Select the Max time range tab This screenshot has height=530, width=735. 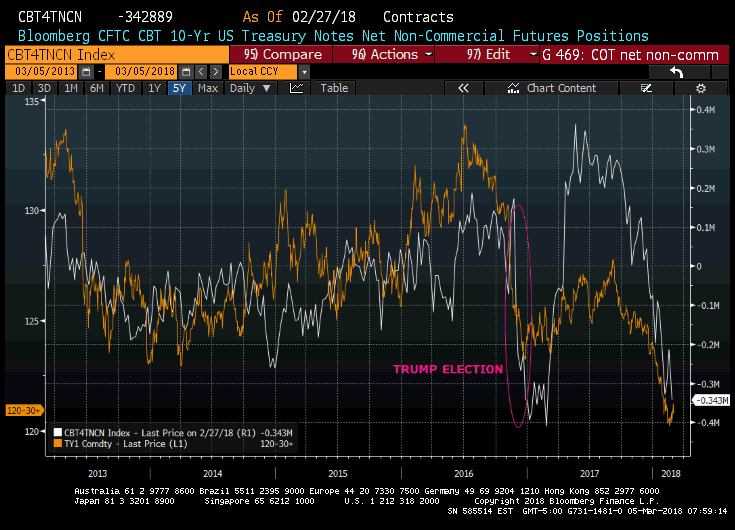tap(208, 88)
